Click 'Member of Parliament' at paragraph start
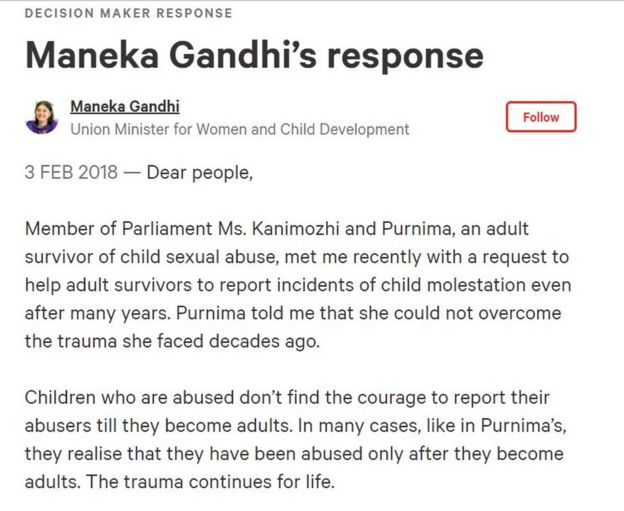The height and width of the screenshot is (511, 624). 118,229
